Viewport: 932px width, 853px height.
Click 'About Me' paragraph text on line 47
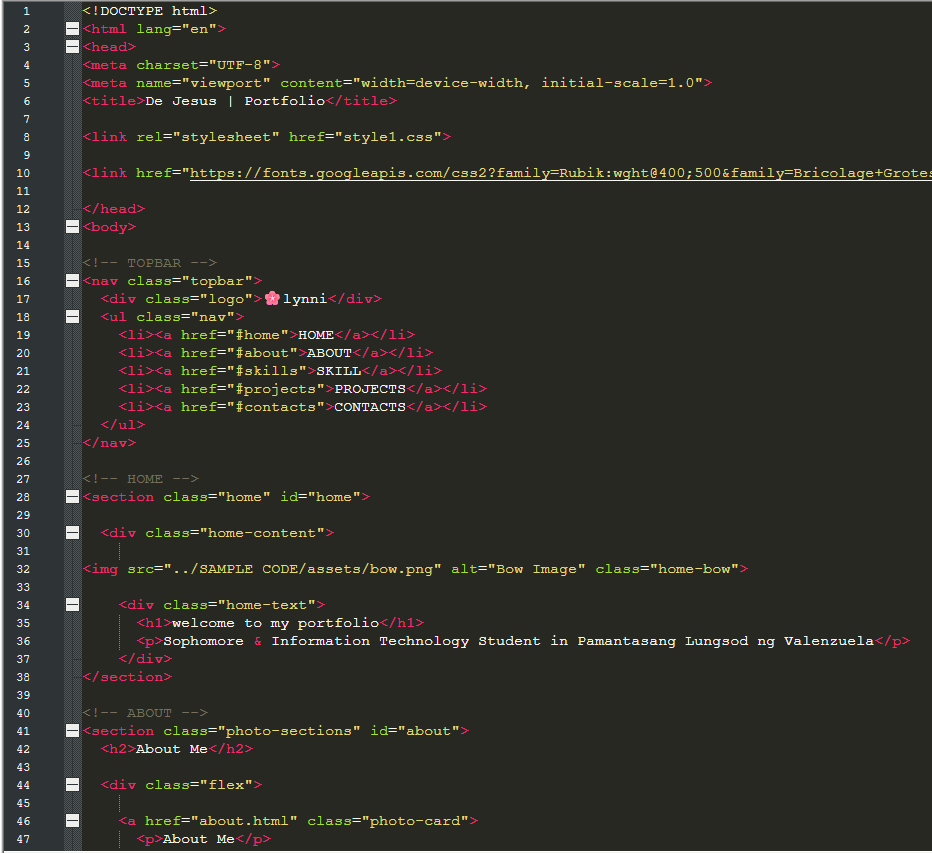tap(199, 839)
